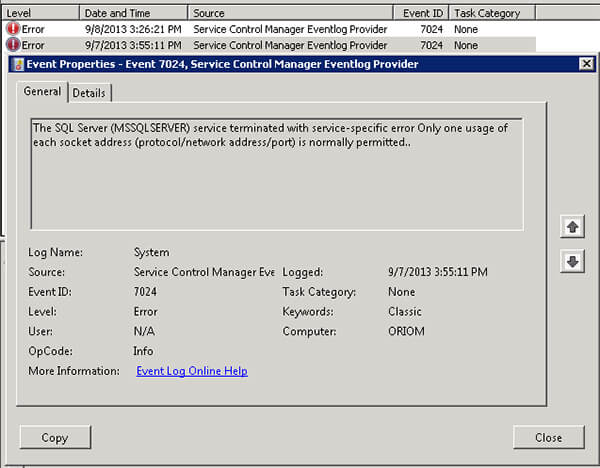
Task: Sort by the Task Category column header
Action: (490, 13)
